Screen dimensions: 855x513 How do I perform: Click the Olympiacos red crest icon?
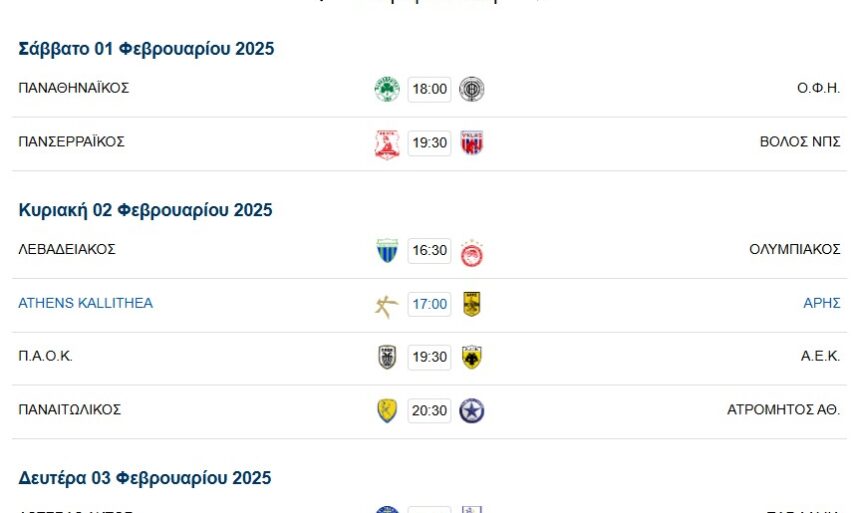click(471, 252)
